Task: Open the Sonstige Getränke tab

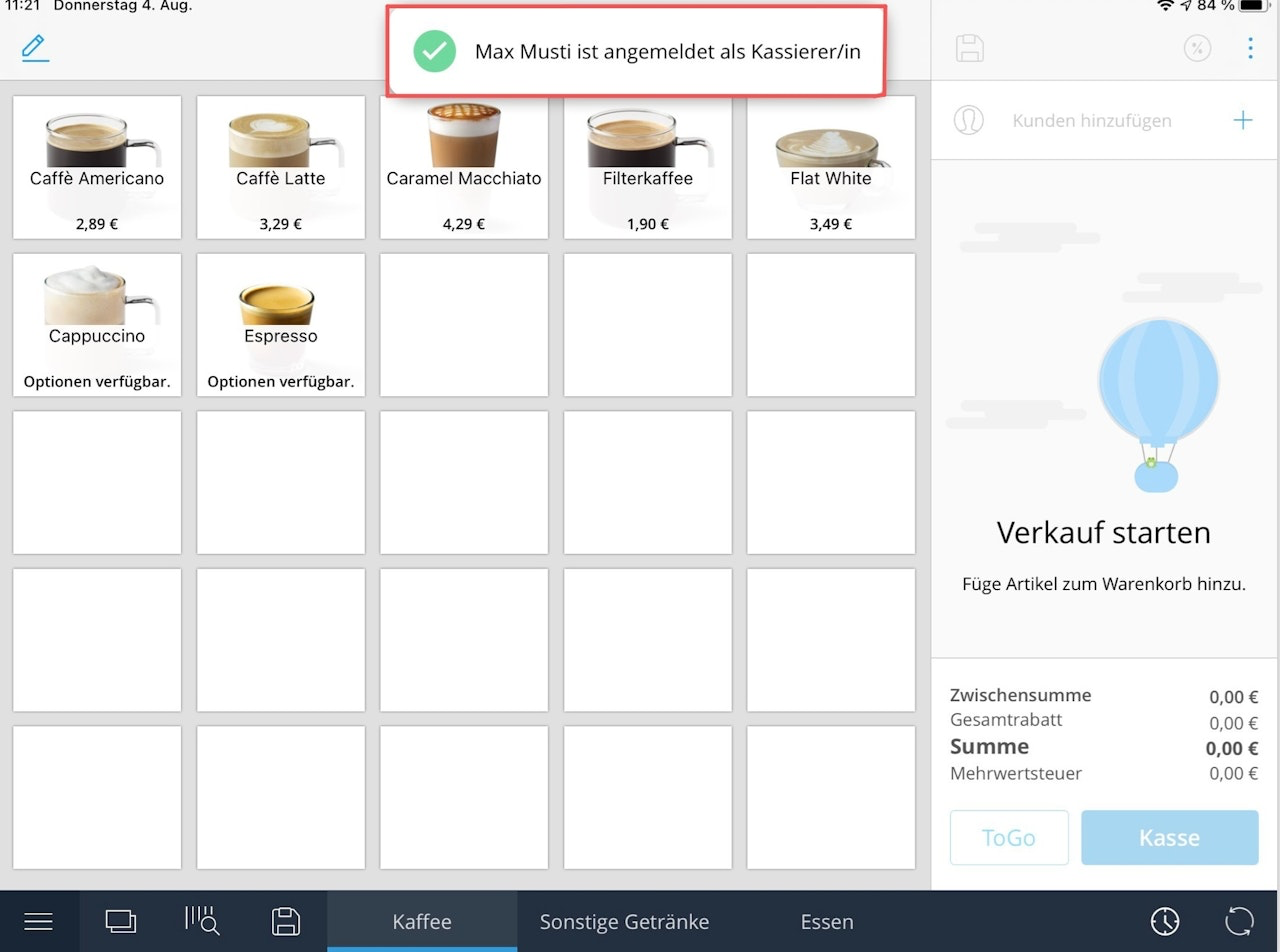Action: pyautogui.click(x=624, y=921)
